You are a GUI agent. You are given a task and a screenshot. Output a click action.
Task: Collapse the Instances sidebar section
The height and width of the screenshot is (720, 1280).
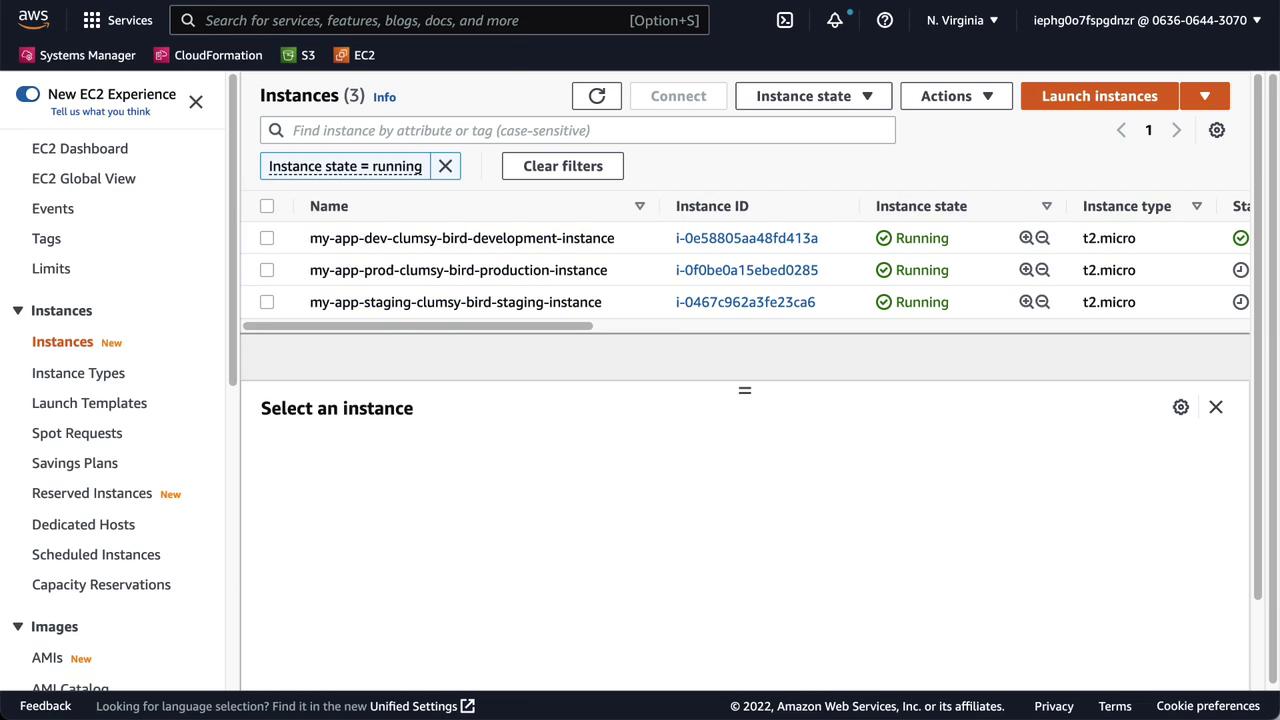click(18, 311)
